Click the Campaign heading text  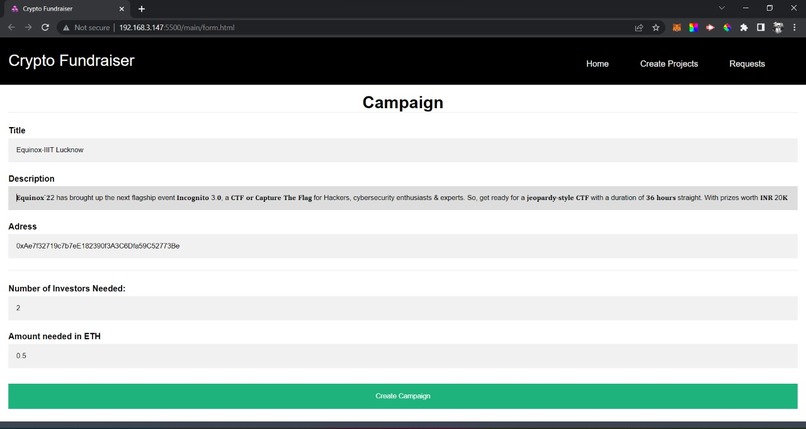coord(402,102)
